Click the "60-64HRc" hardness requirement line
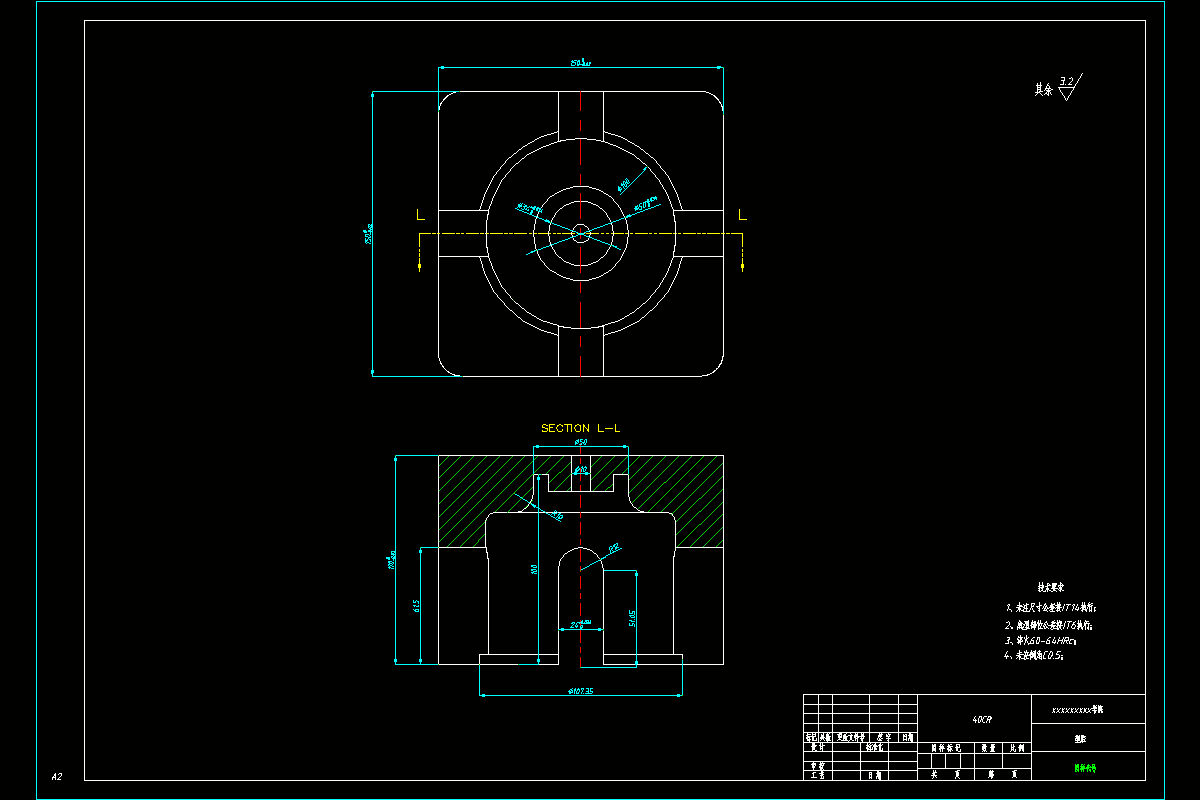The height and width of the screenshot is (800, 1200). (x=1042, y=639)
